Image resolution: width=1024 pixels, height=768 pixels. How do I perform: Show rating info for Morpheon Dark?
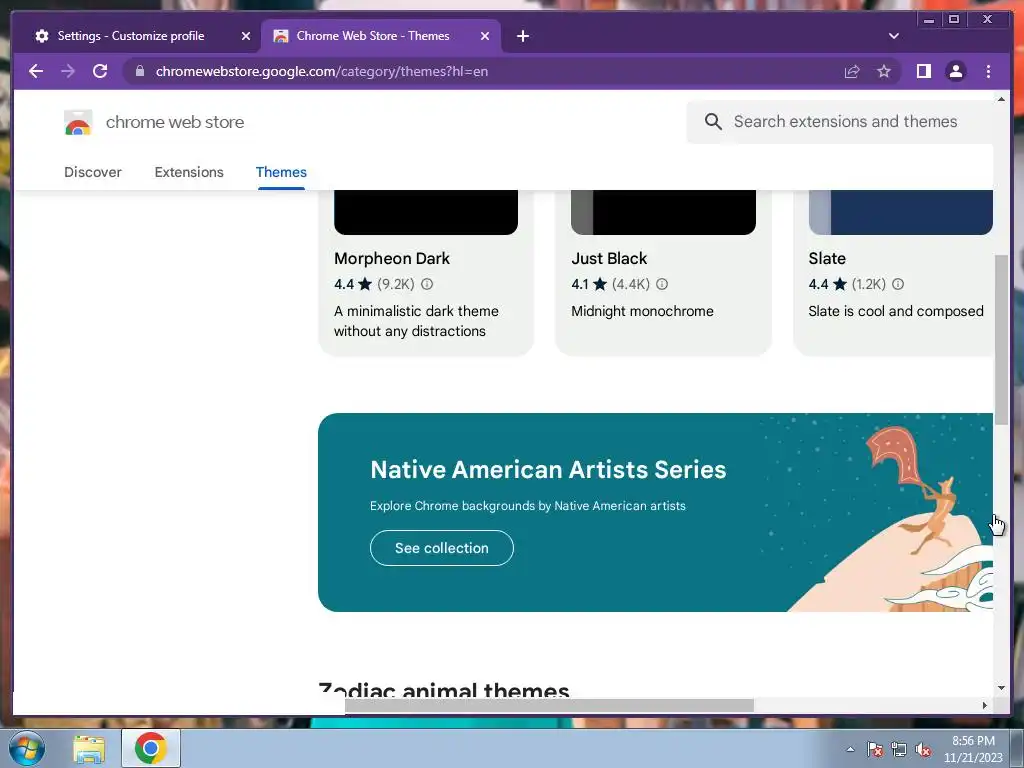coord(427,284)
